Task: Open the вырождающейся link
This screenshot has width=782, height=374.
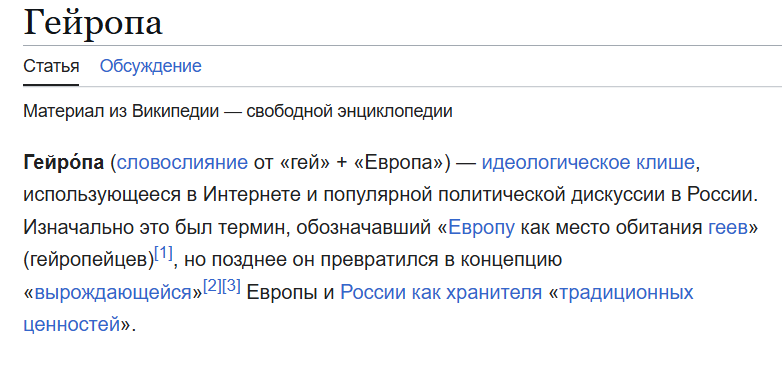Action: pos(114,293)
